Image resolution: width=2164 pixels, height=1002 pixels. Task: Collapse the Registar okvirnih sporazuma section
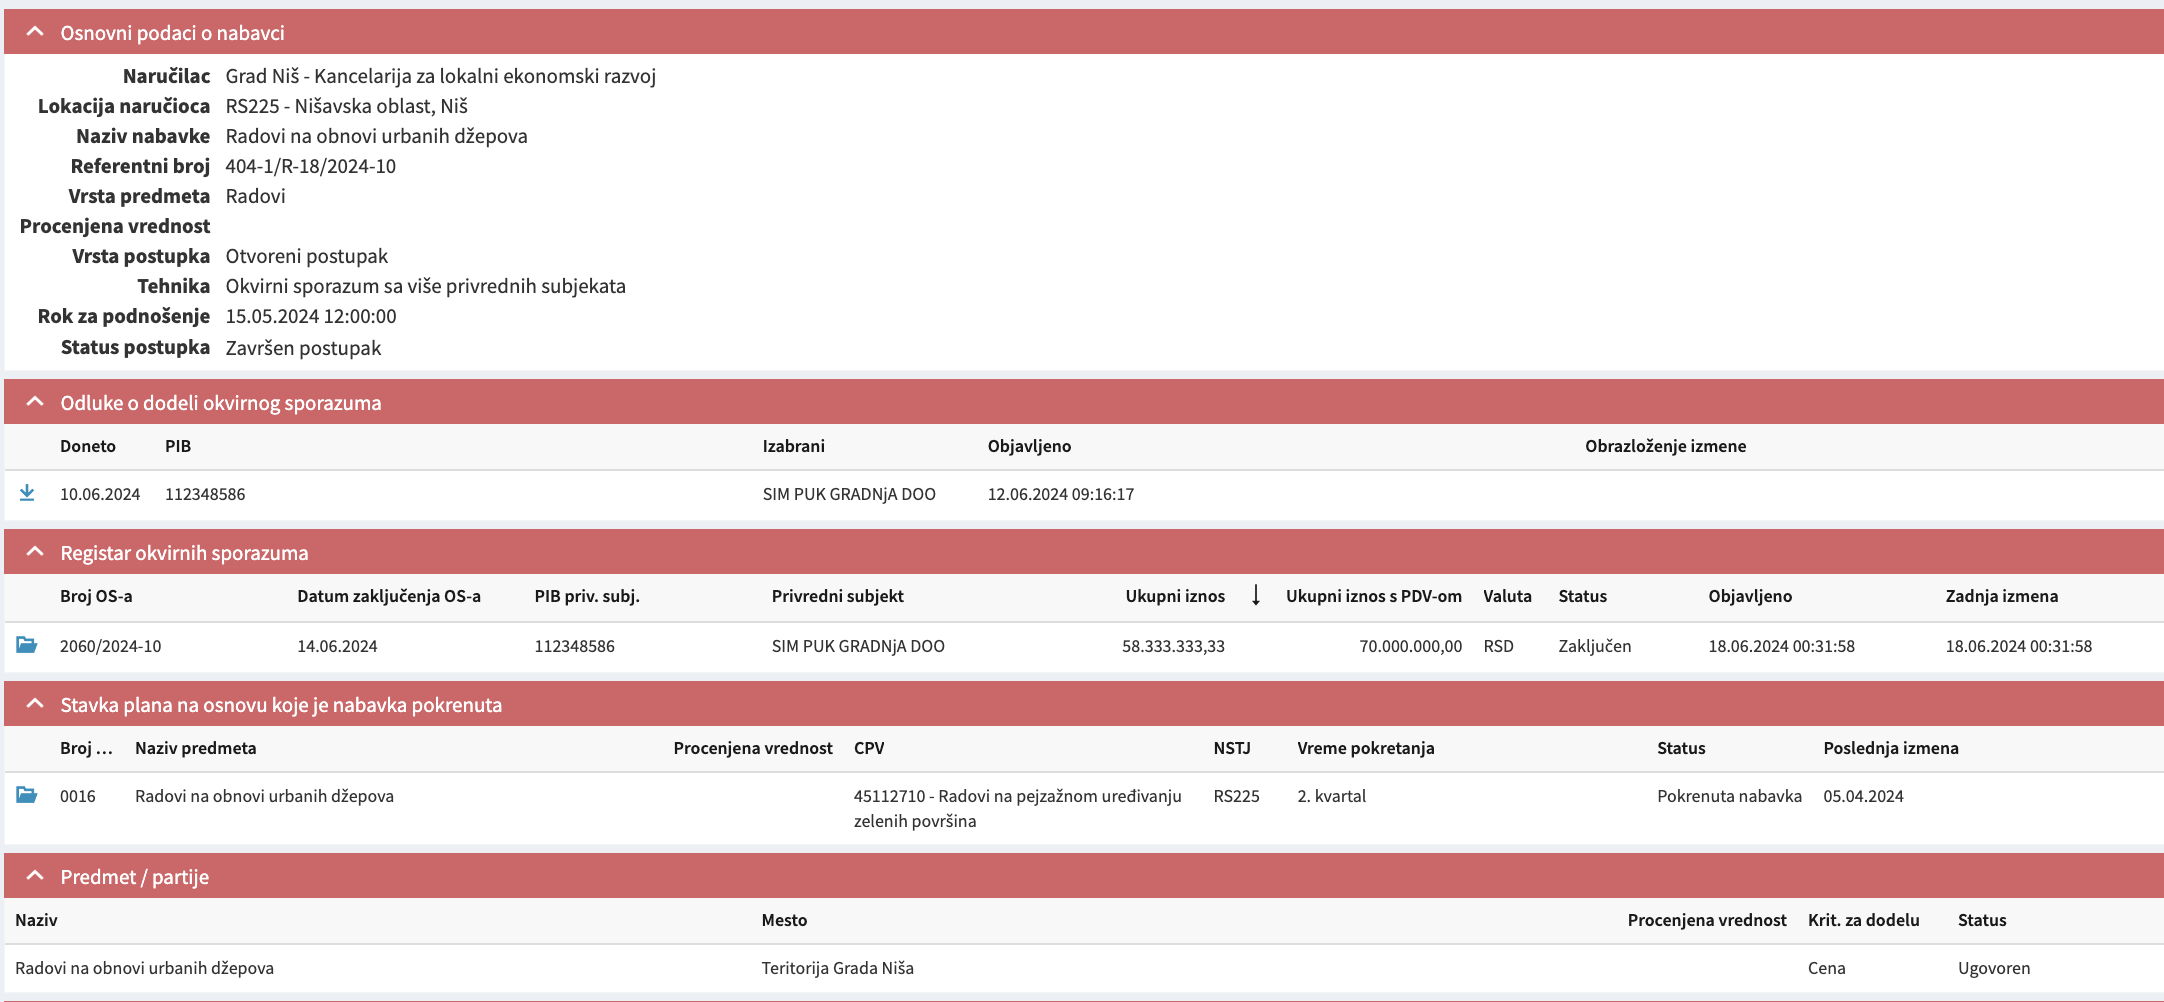click(35, 552)
